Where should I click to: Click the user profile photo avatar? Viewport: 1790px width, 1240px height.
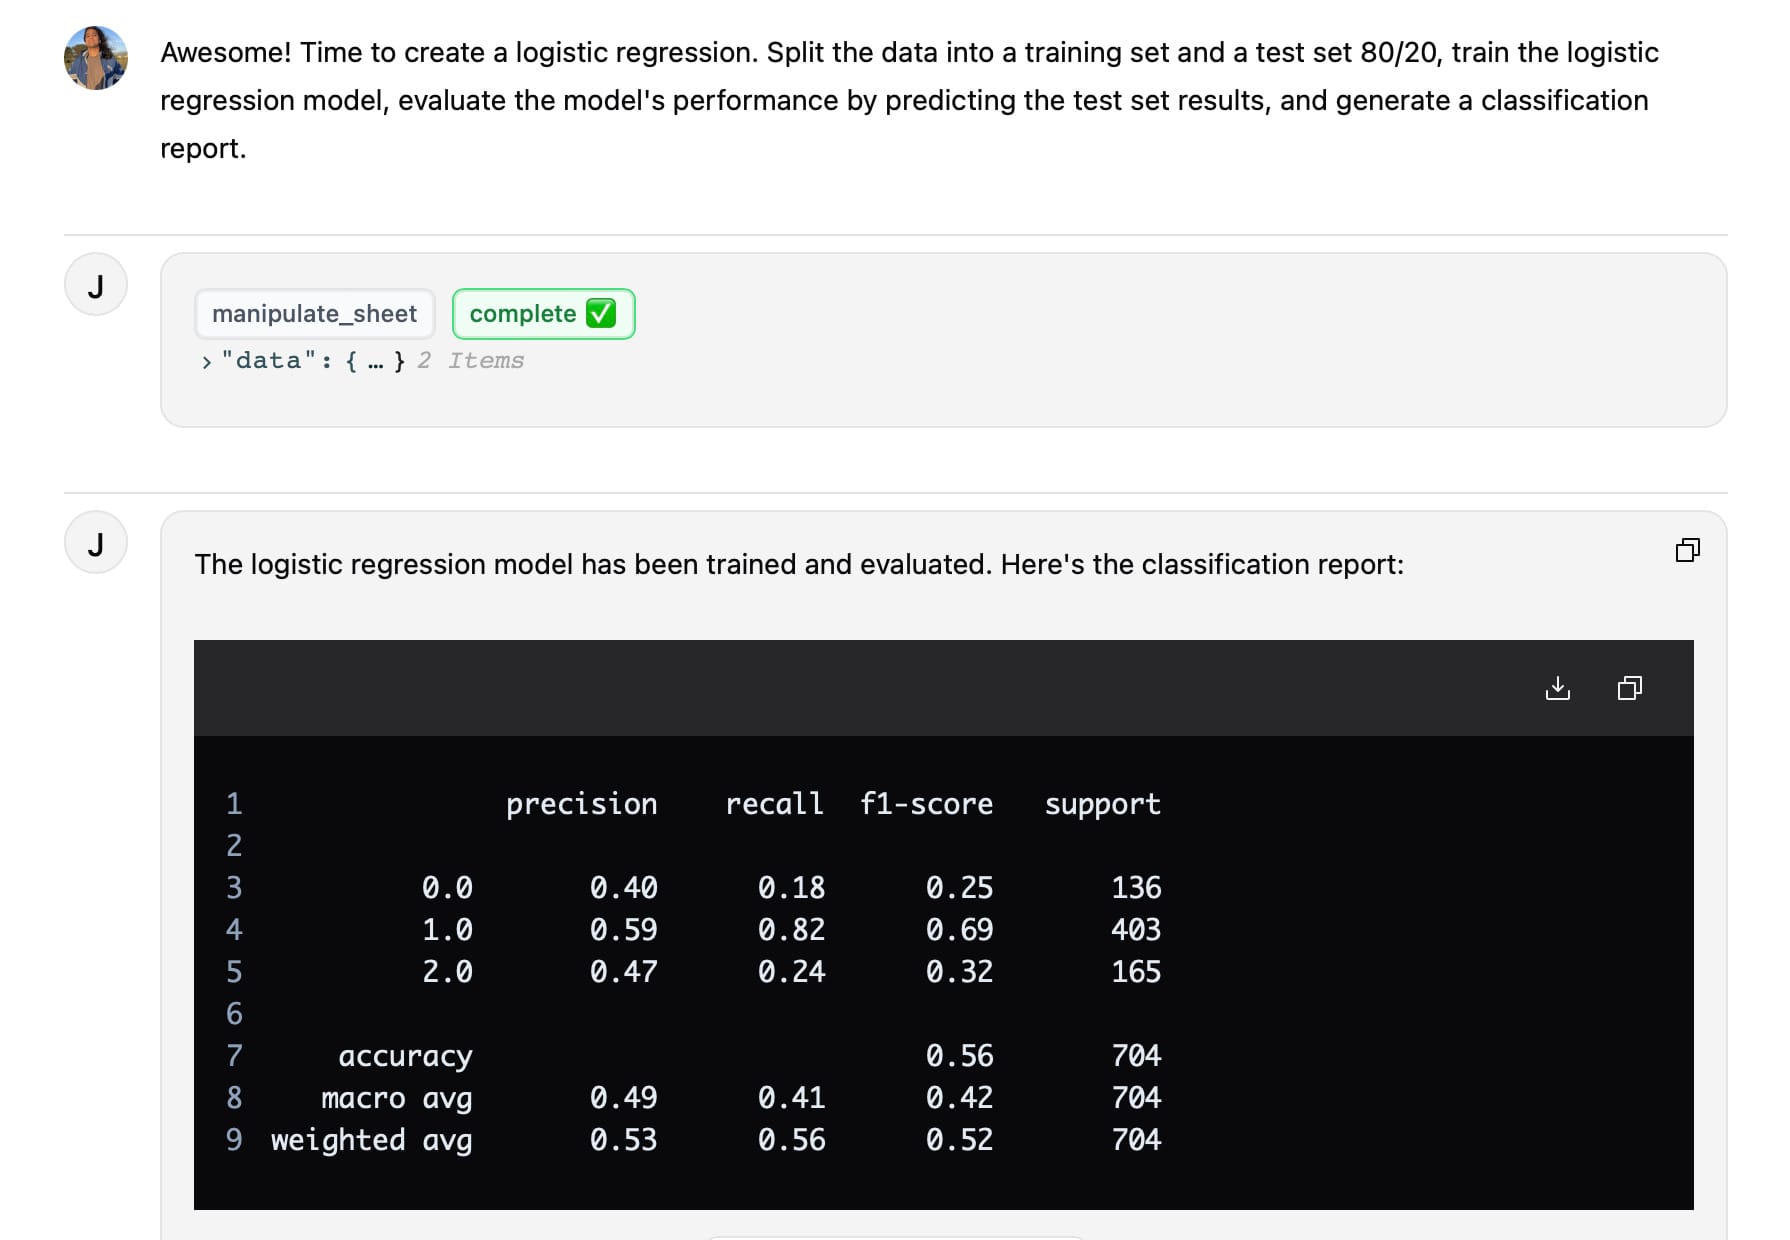point(96,58)
